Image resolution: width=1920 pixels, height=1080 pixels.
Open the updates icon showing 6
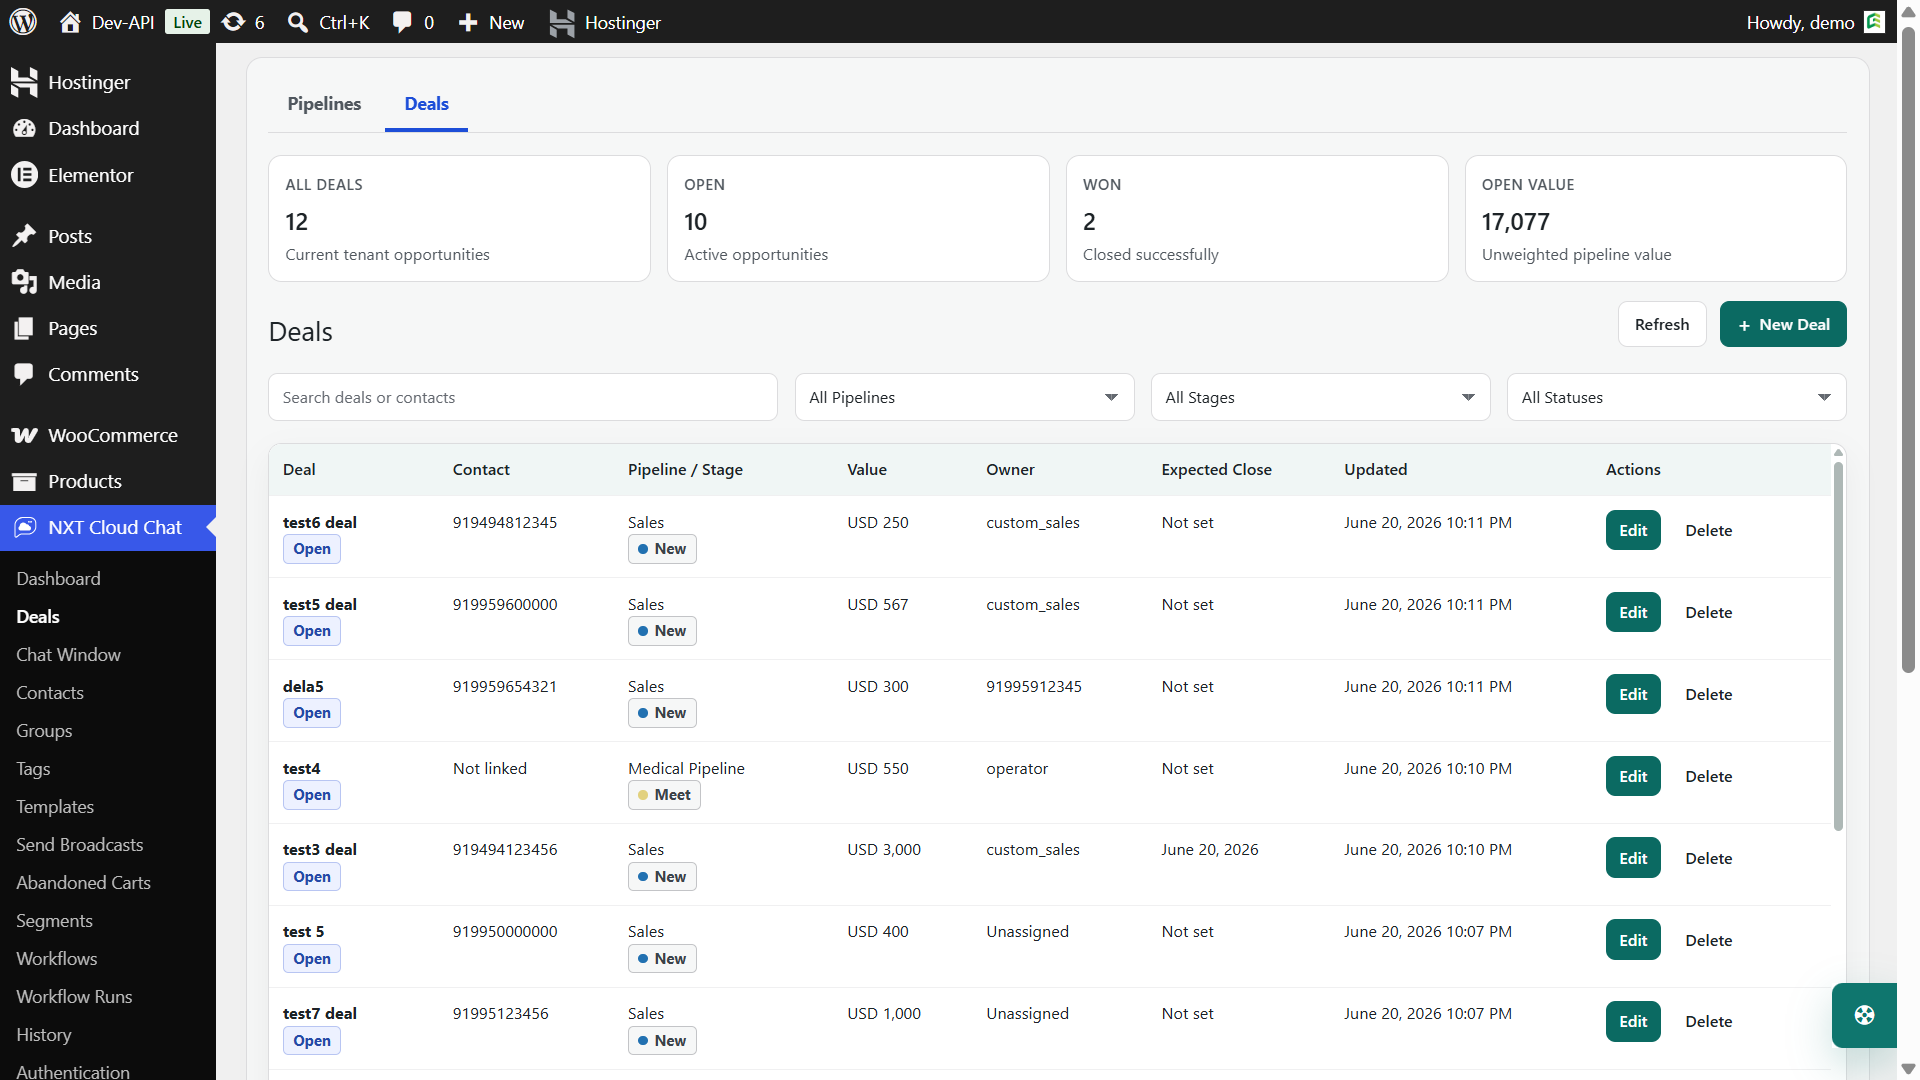click(233, 22)
